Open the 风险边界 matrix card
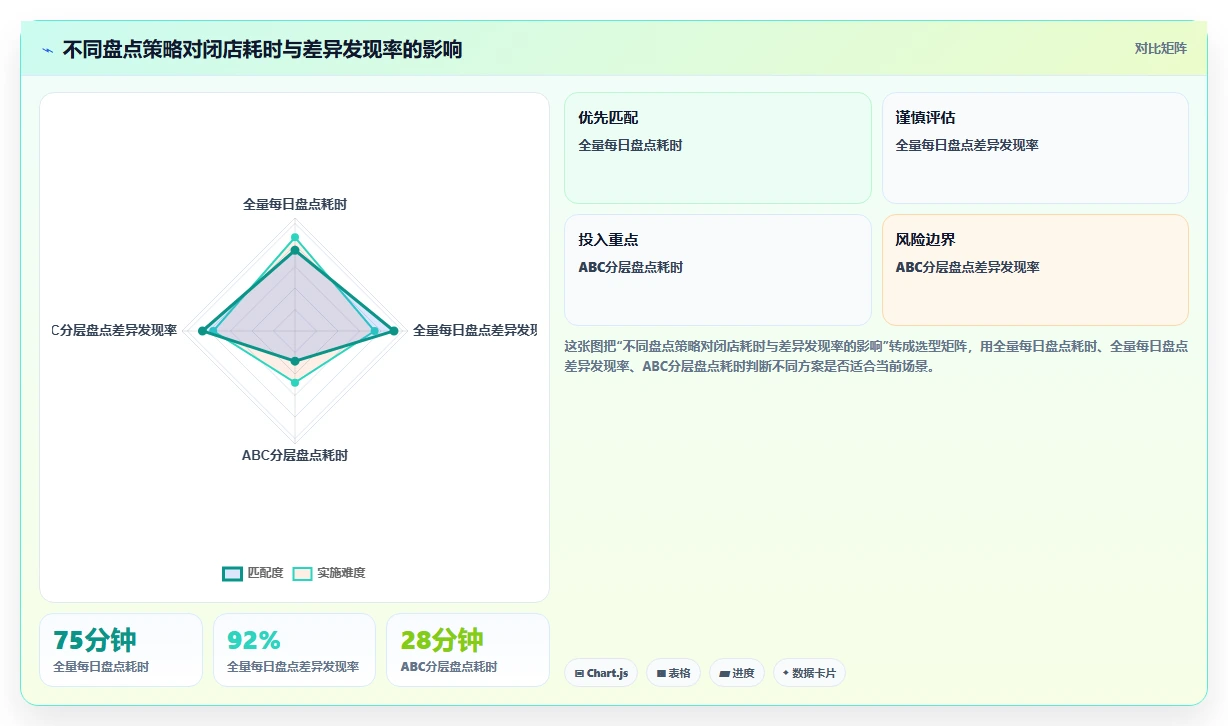This screenshot has width=1228, height=726. 1035,270
